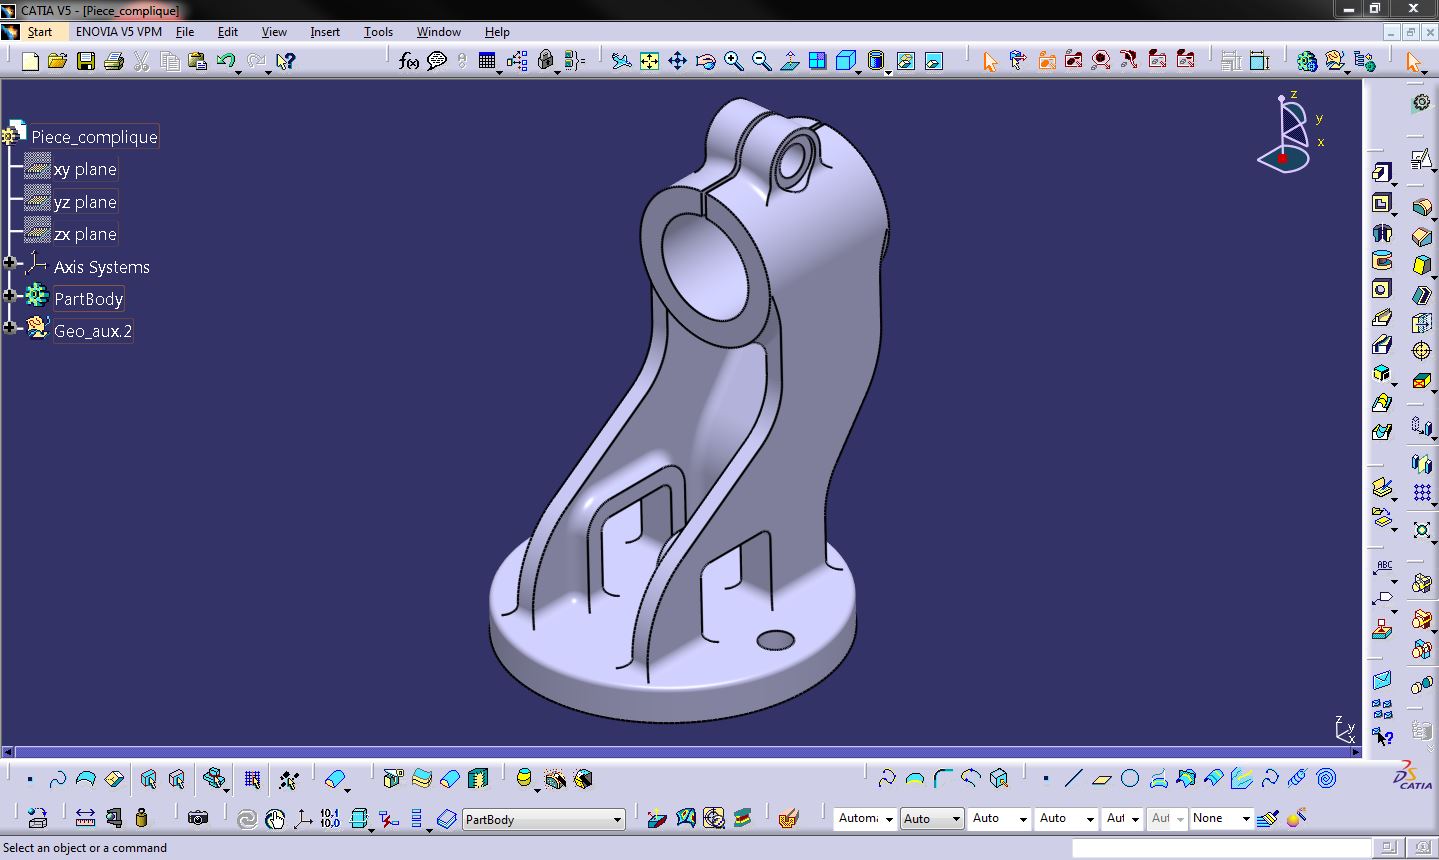
Task: Select the yz plane in the tree
Action: 85,202
